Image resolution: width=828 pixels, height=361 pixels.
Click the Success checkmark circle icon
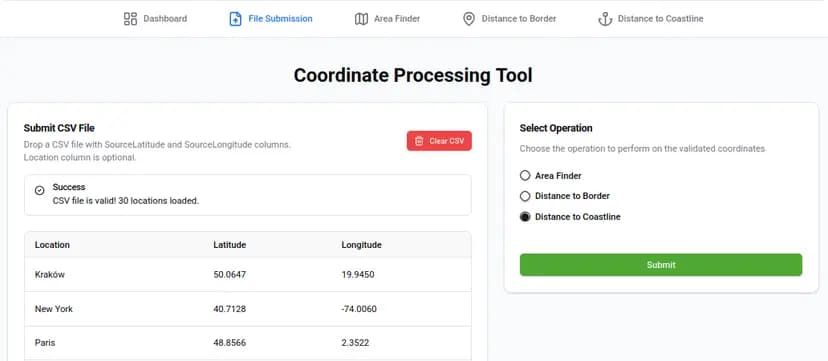pos(39,191)
